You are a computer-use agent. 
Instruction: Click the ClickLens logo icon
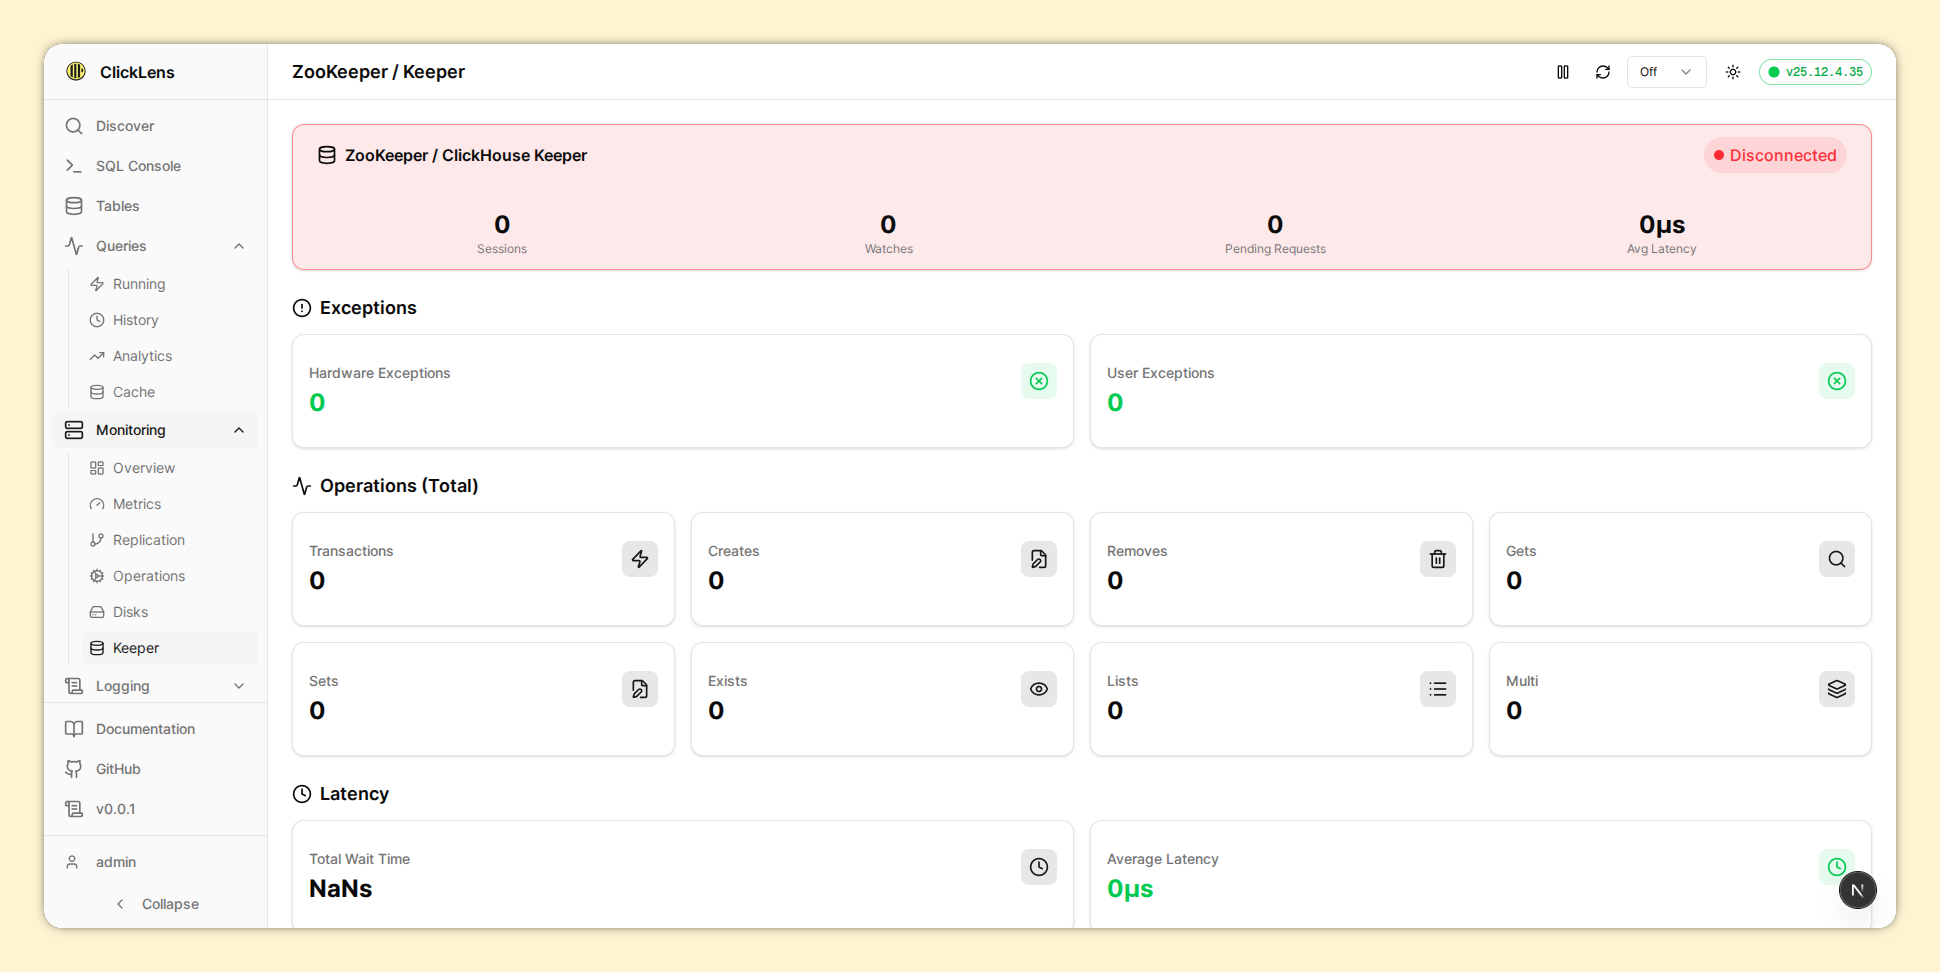(x=76, y=72)
